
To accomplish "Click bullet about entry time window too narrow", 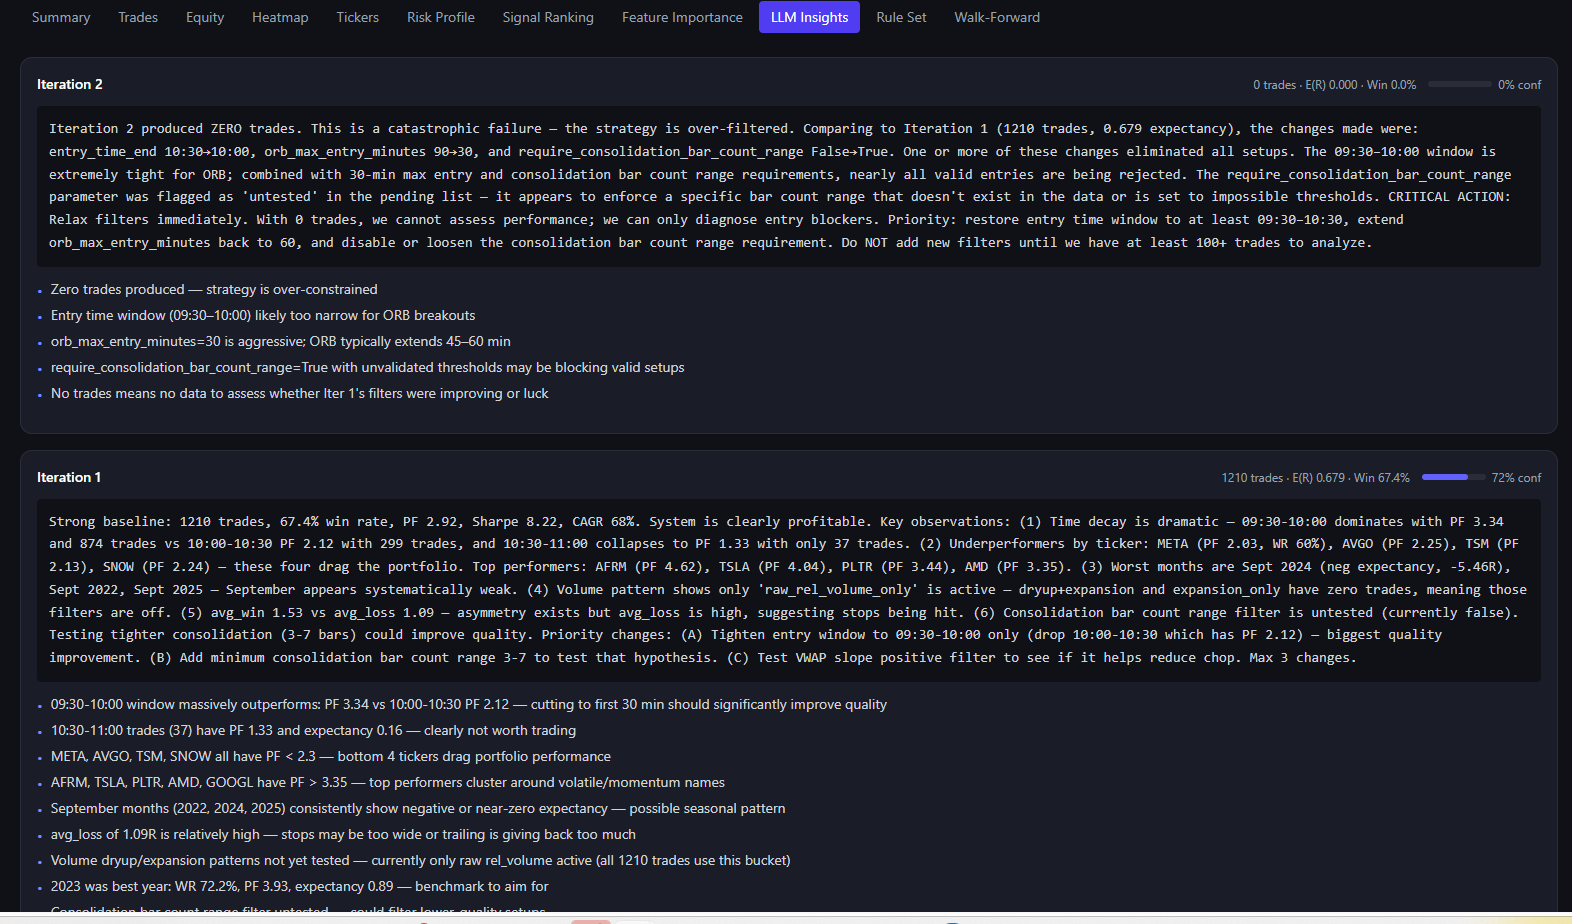I will coord(263,315).
